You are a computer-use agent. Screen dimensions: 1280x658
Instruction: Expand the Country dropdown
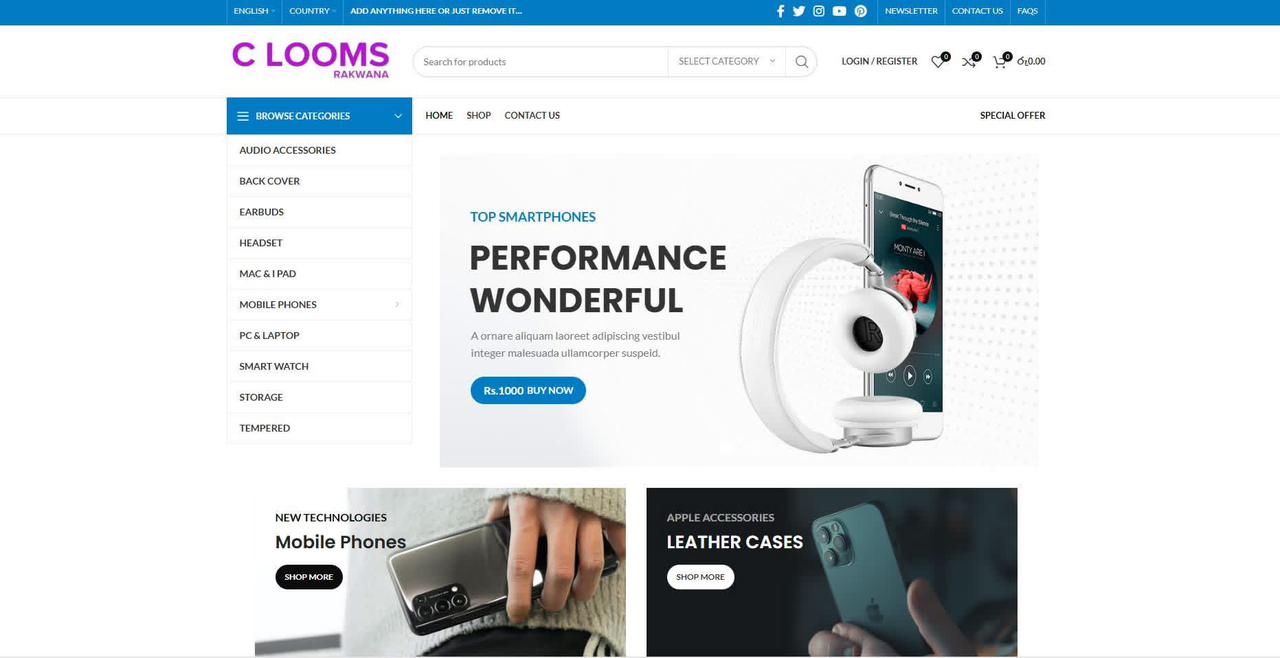(x=312, y=11)
